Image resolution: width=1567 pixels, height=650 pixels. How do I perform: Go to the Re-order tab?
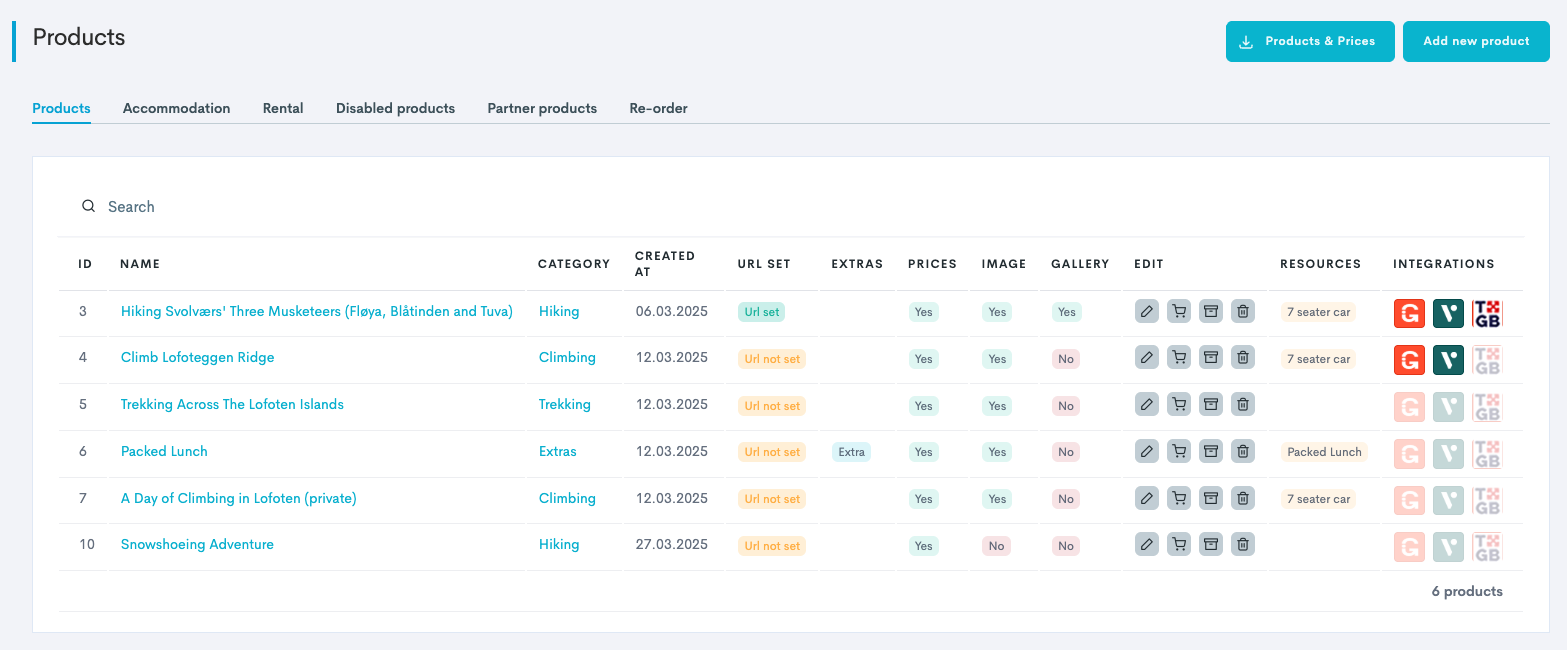[x=658, y=108]
